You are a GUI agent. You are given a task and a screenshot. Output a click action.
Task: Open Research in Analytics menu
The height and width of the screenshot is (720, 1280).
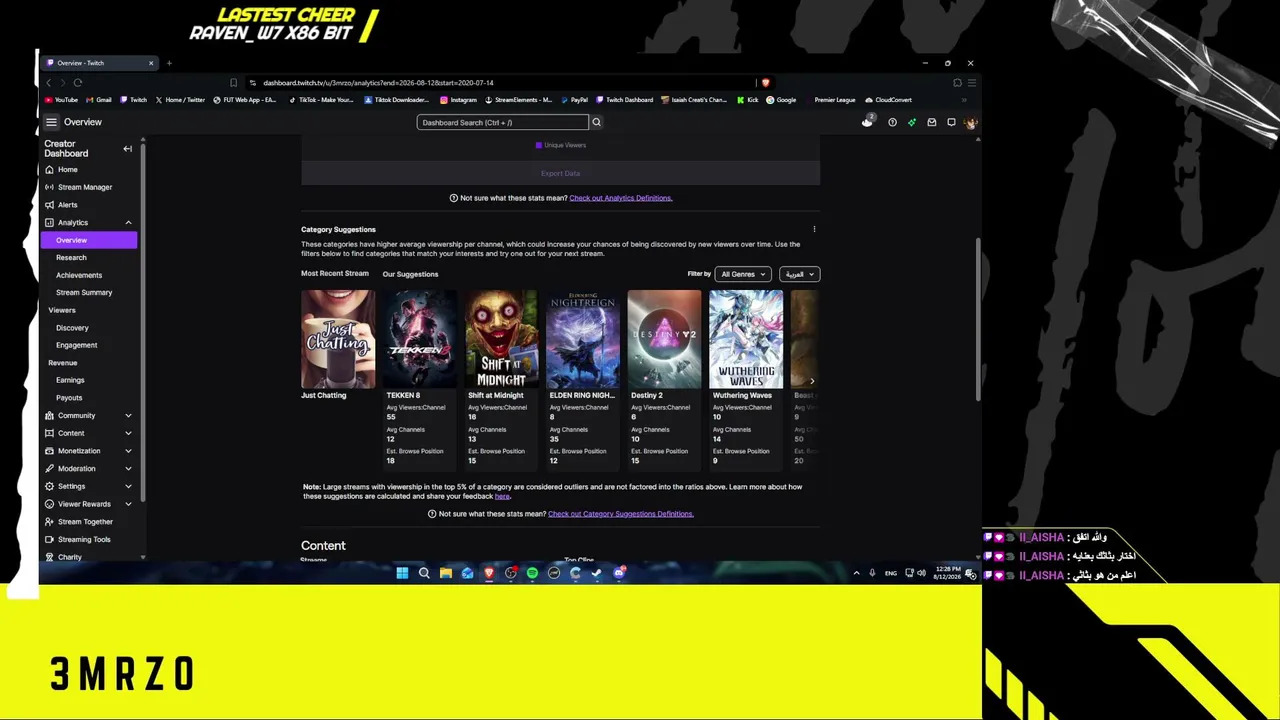(x=71, y=258)
